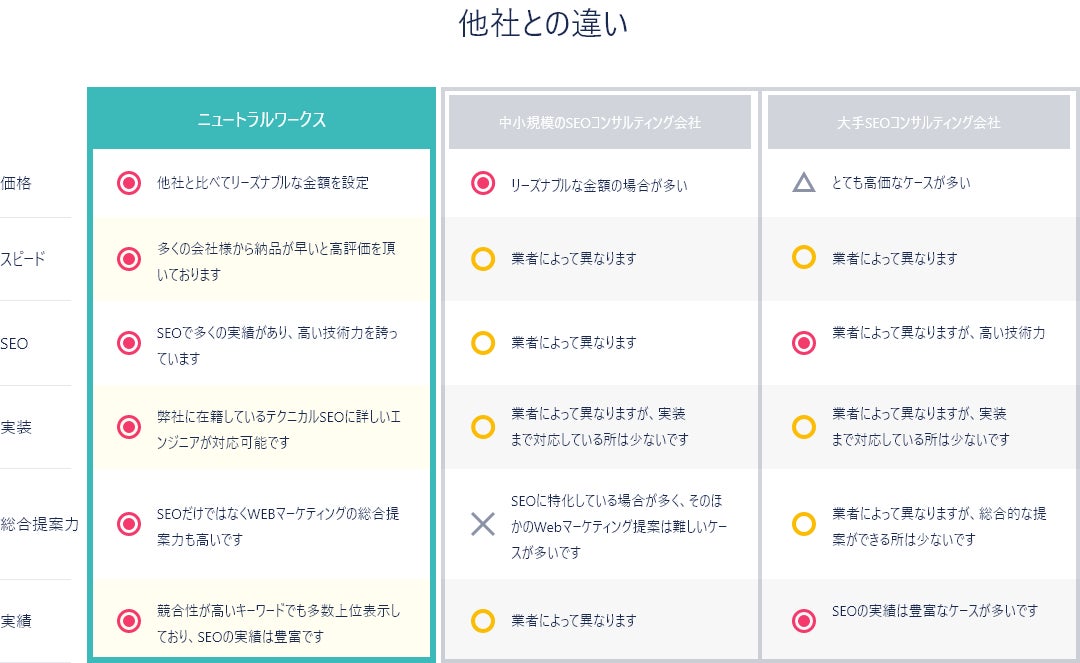The image size is (1080, 663).
Task: Click the 価格 row label
Action: [16, 183]
